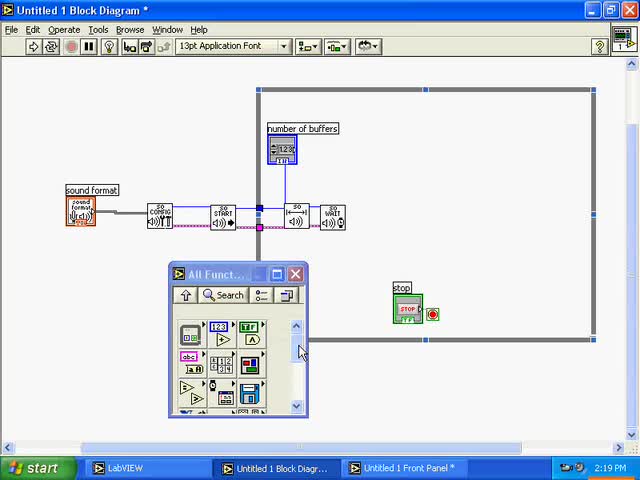Screen dimensions: 640x480
Task: Open the String subpalette
Action: tap(191, 364)
